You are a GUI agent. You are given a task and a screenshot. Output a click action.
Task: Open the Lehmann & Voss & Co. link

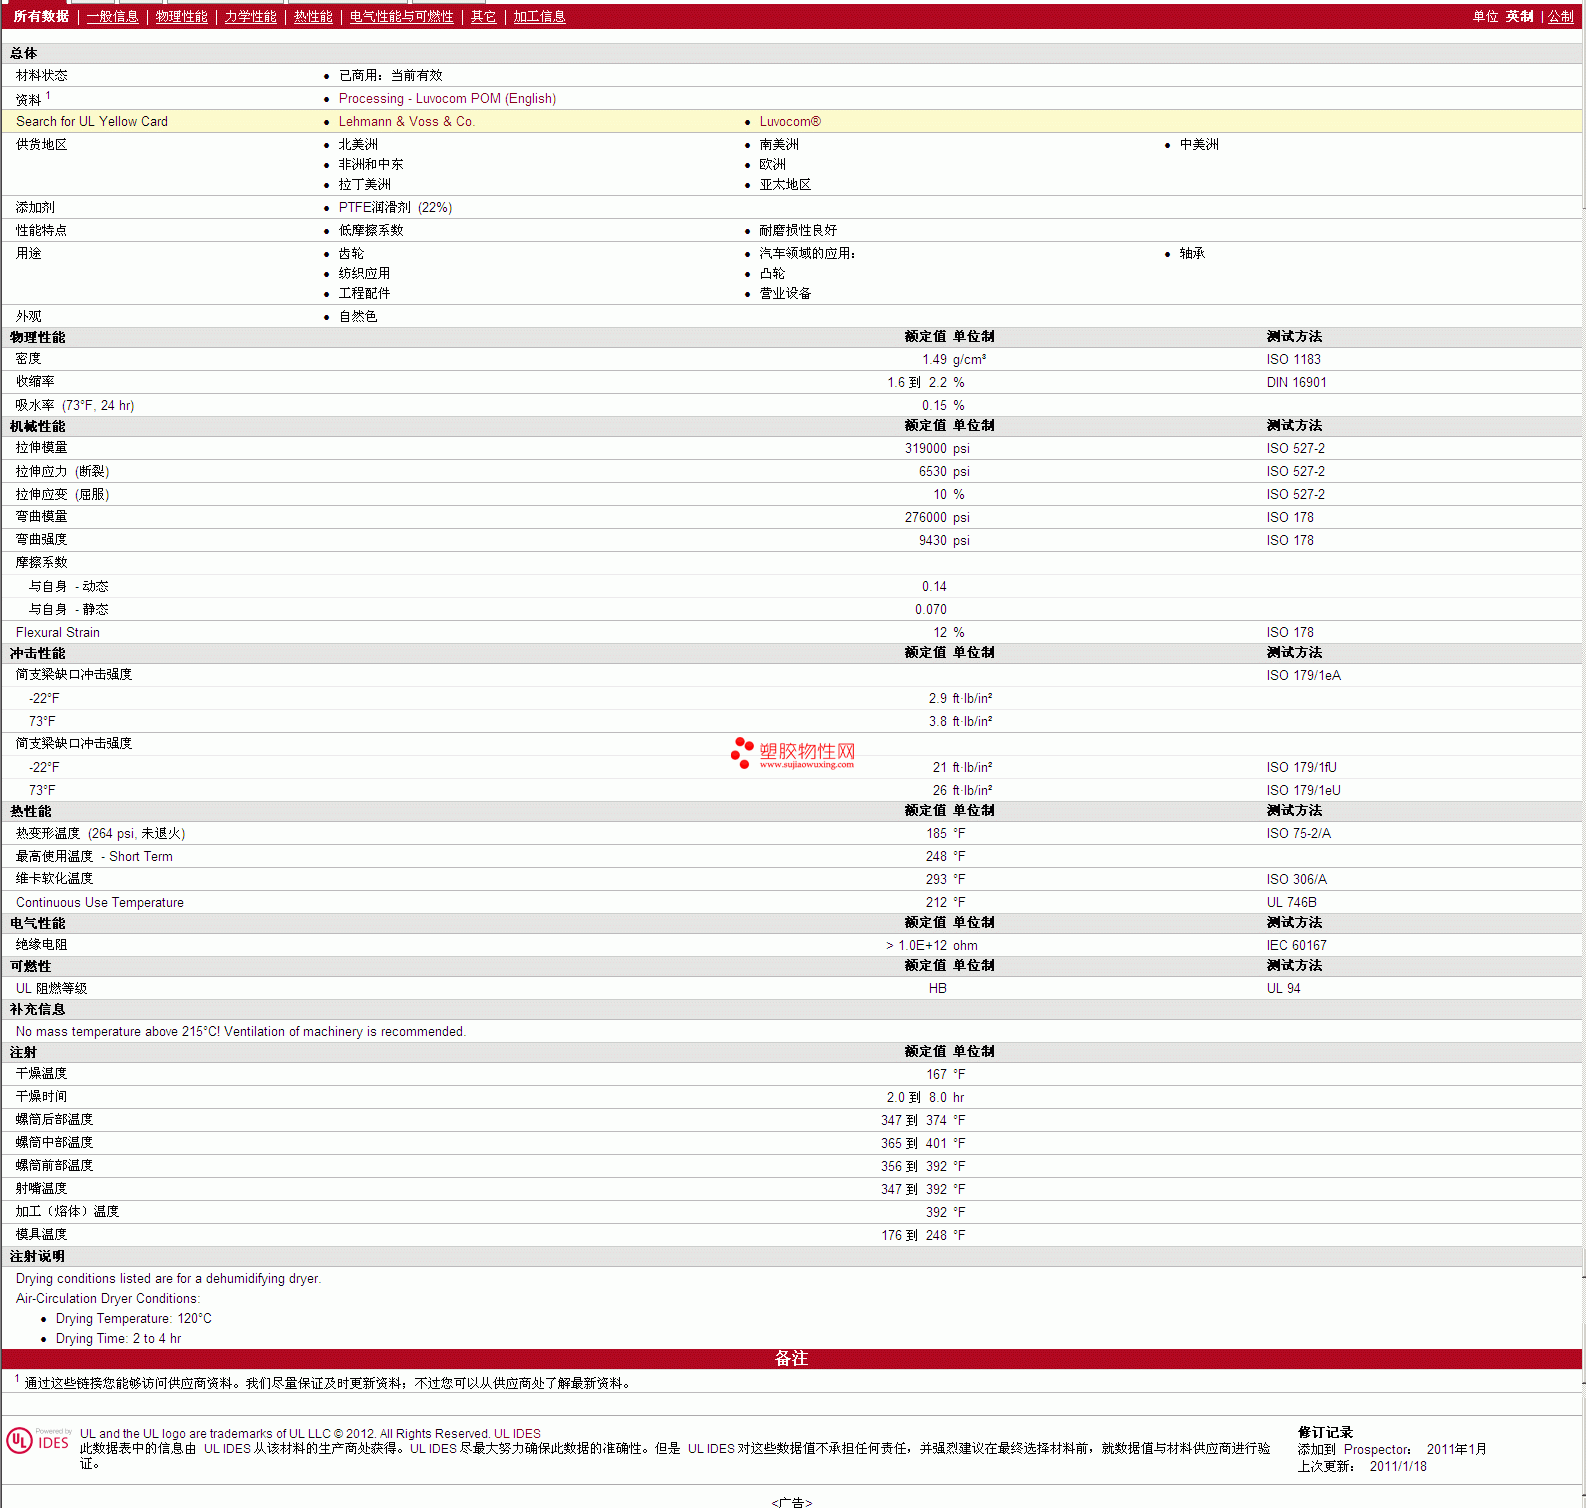[x=406, y=121]
